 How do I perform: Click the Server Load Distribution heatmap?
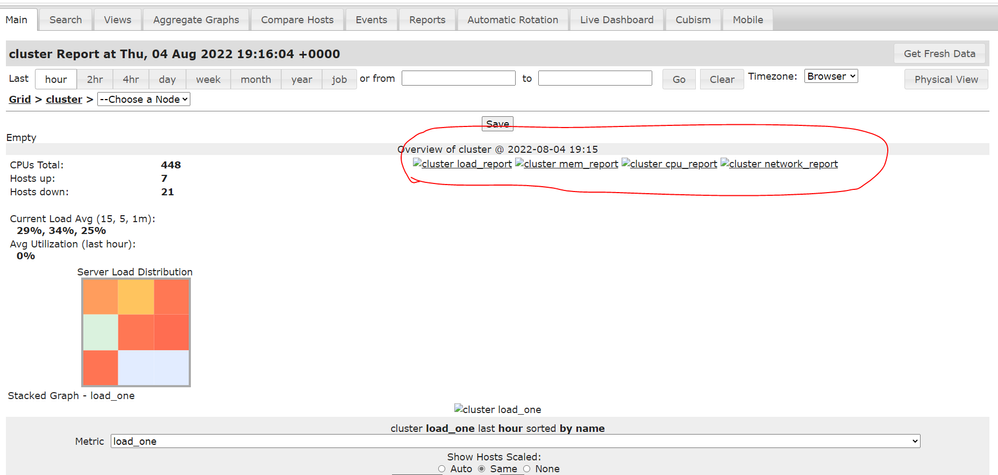coord(136,332)
